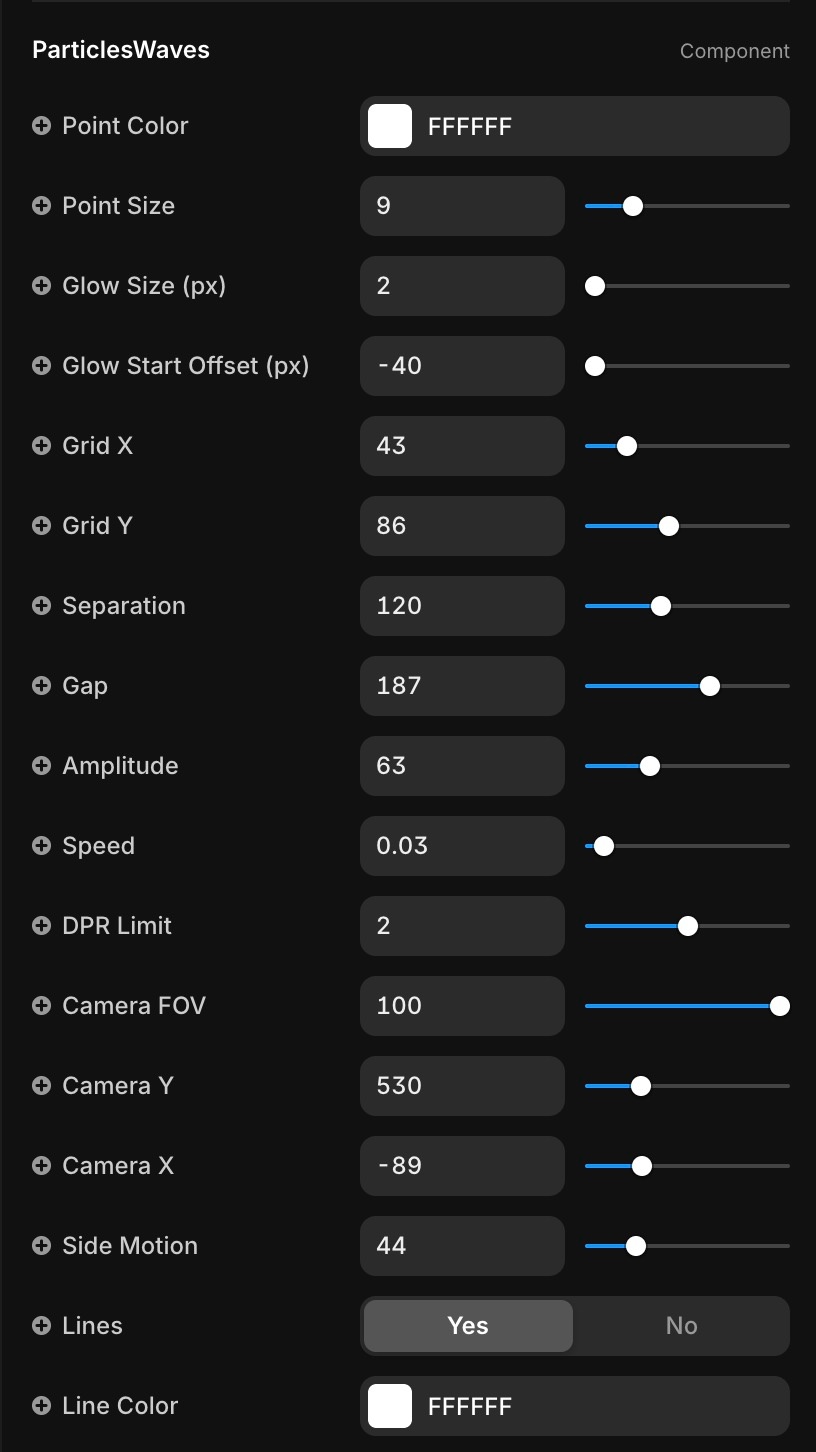
Task: Open the Point Color white swatch
Action: [x=390, y=126]
